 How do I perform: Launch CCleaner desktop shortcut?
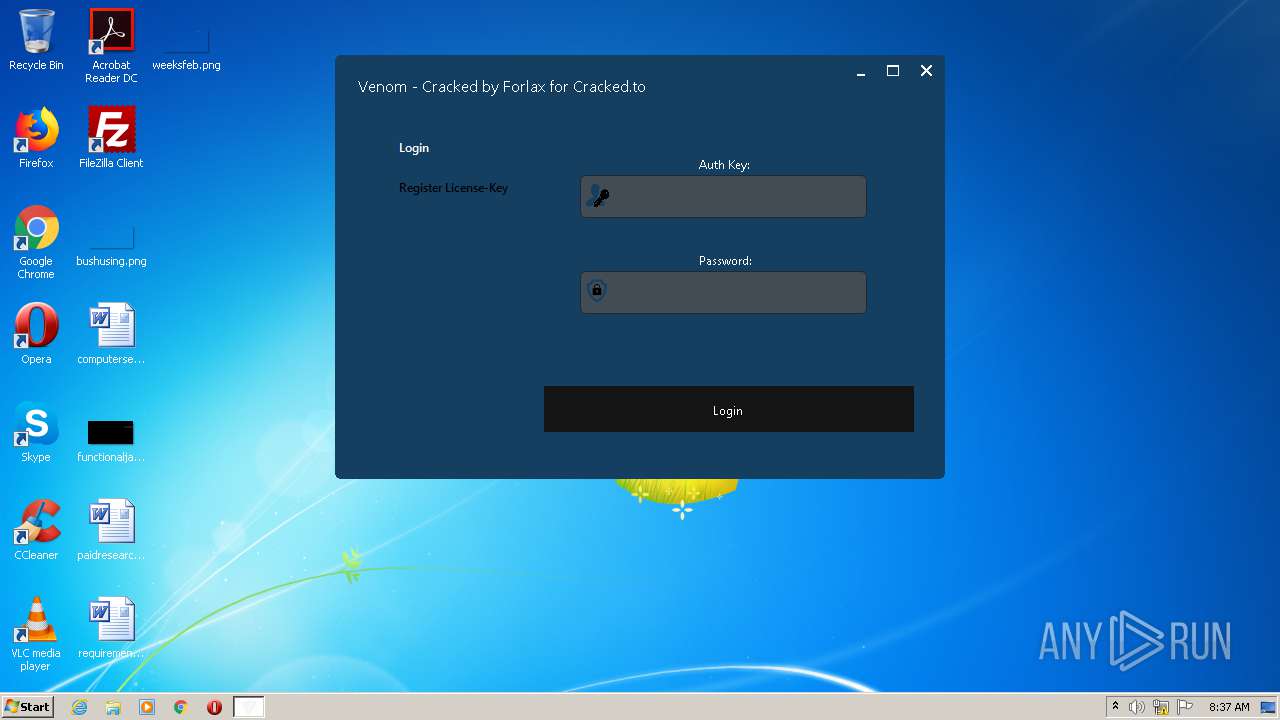pyautogui.click(x=36, y=530)
